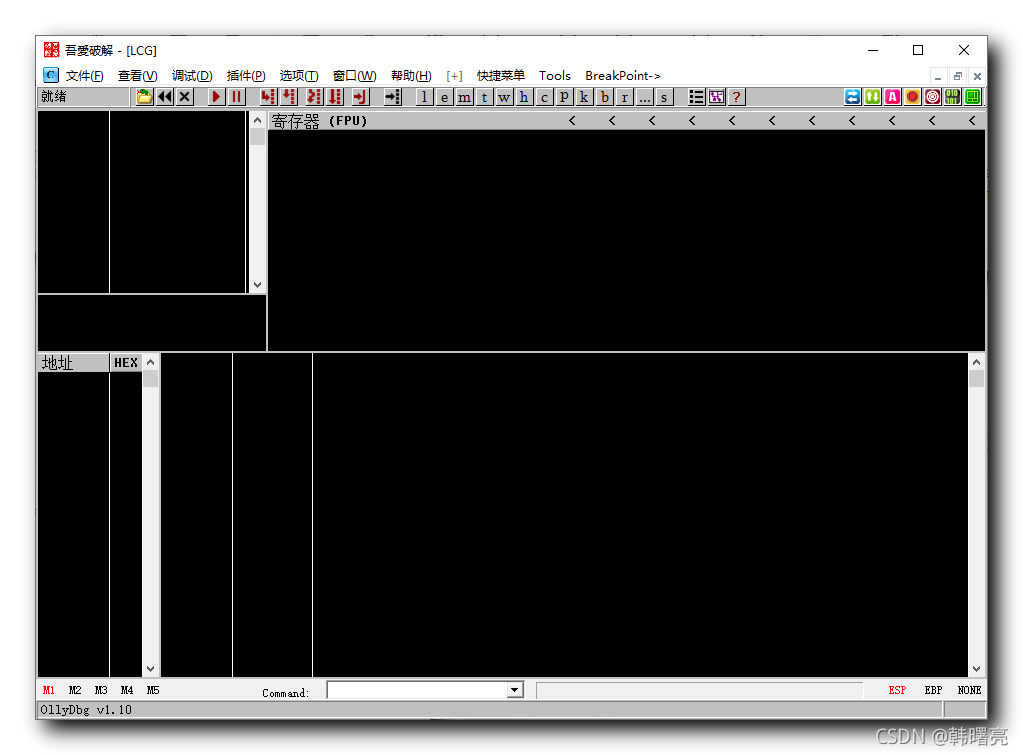Run the program with the red play icon

[x=215, y=96]
